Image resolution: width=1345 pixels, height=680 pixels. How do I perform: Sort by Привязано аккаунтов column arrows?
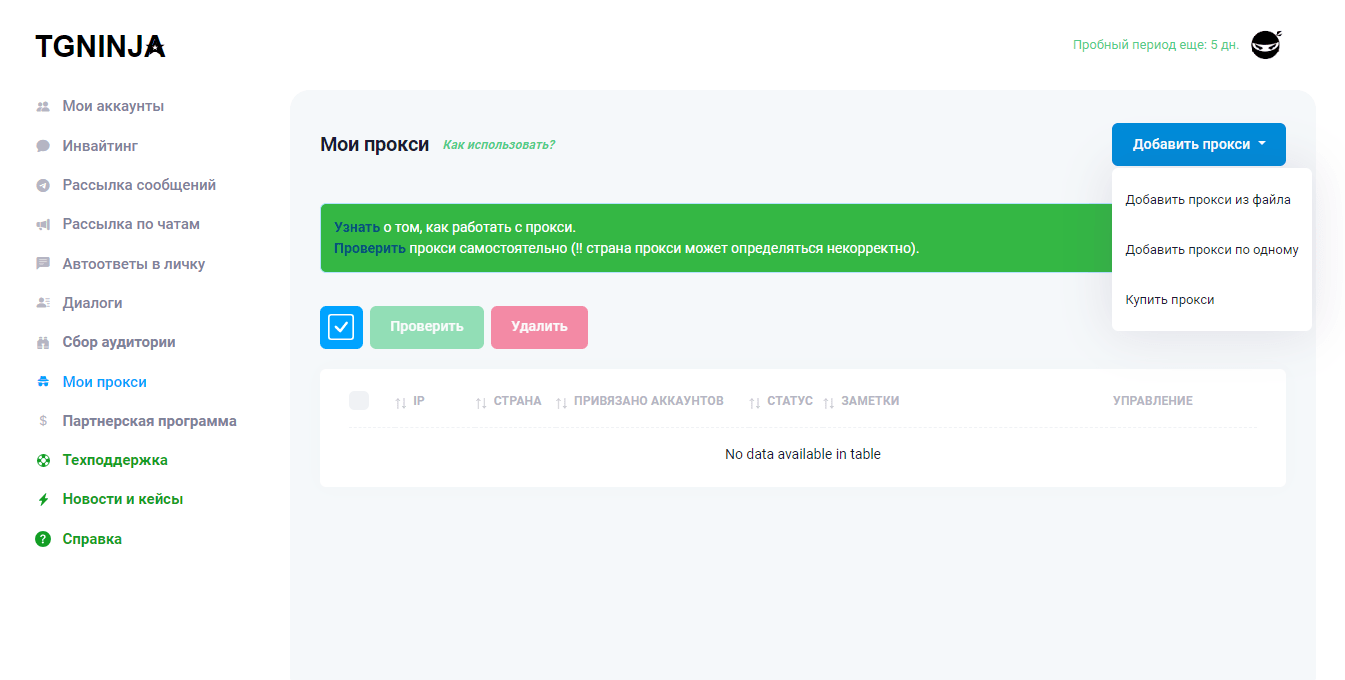click(x=561, y=402)
